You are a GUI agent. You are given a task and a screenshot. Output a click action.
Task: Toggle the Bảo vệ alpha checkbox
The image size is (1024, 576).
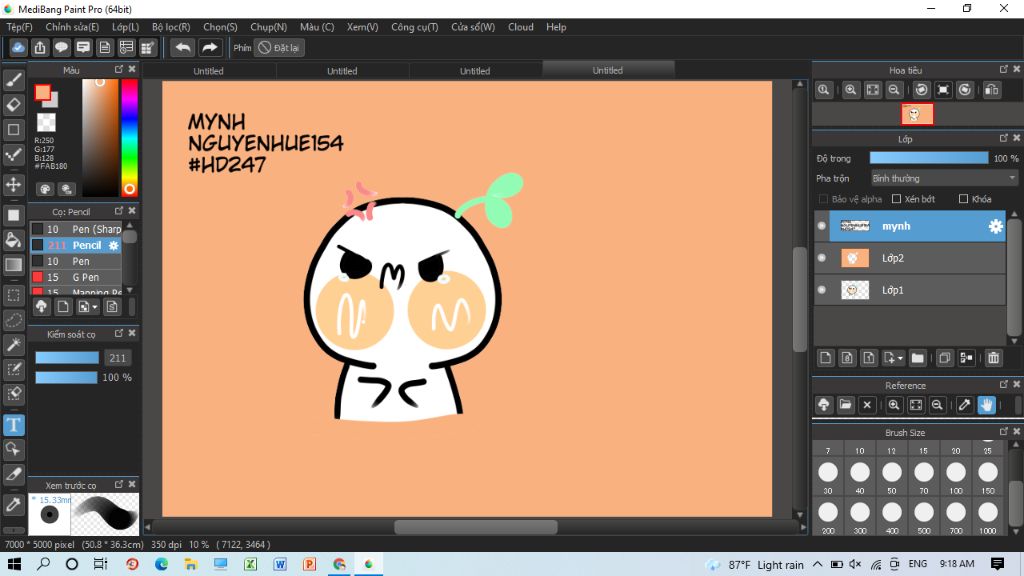coord(823,199)
